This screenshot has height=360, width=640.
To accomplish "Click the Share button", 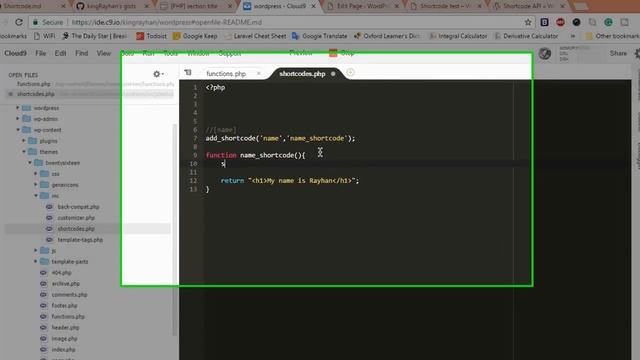I will pos(618,53).
